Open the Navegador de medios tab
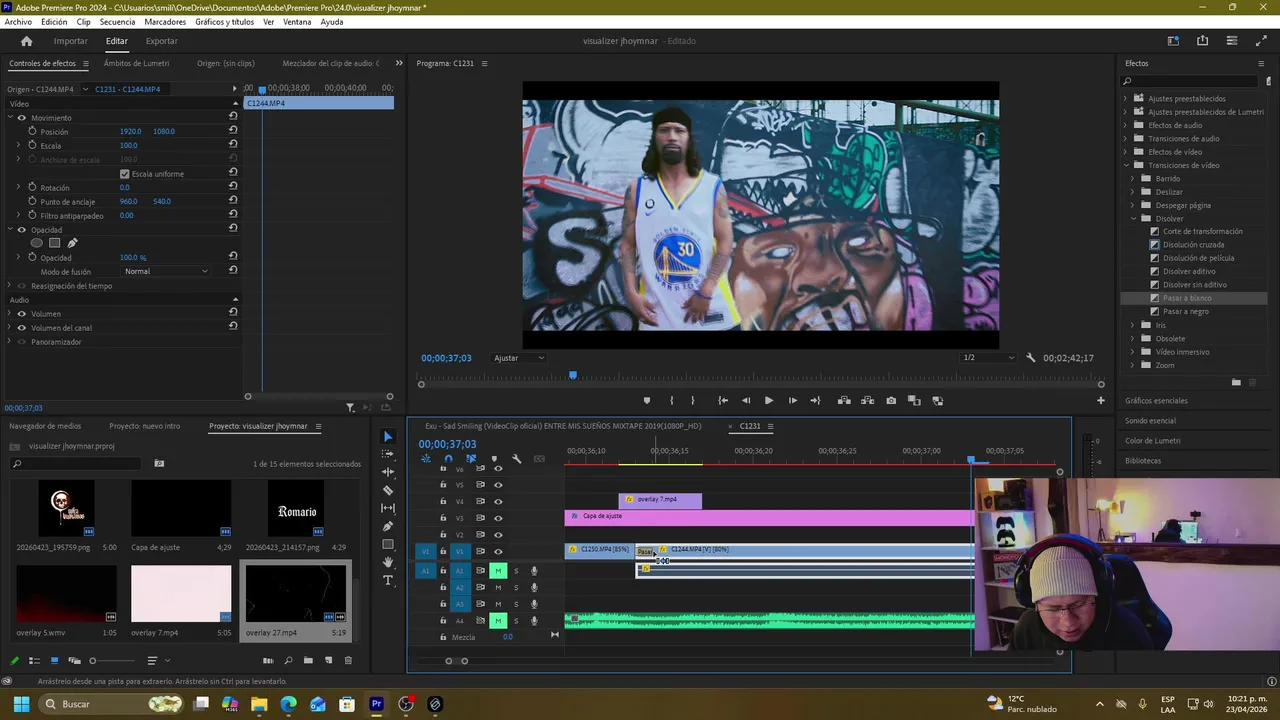 45,426
